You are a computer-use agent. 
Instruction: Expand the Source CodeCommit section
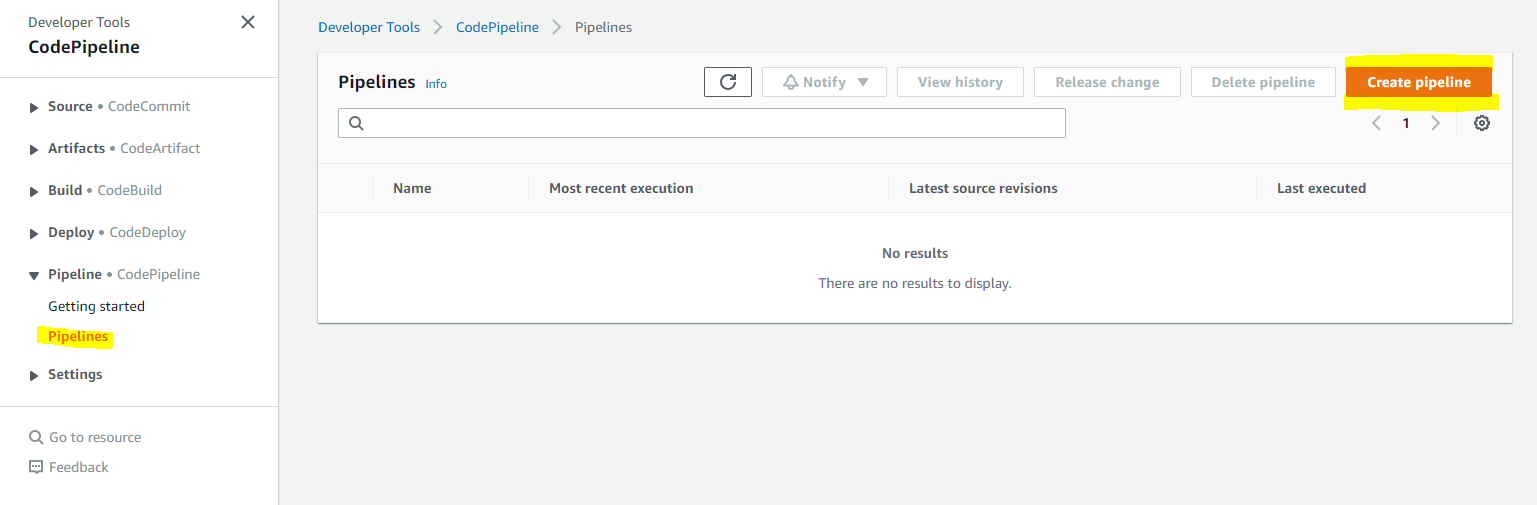point(36,107)
